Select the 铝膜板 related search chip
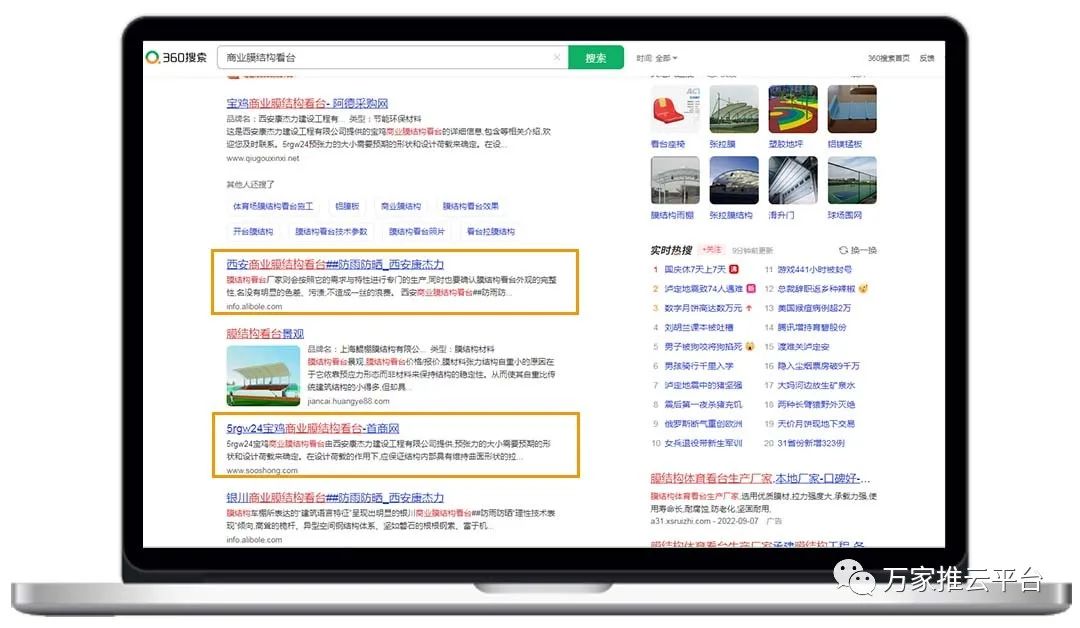Viewport: 1080px width, 628px height. (x=347, y=206)
